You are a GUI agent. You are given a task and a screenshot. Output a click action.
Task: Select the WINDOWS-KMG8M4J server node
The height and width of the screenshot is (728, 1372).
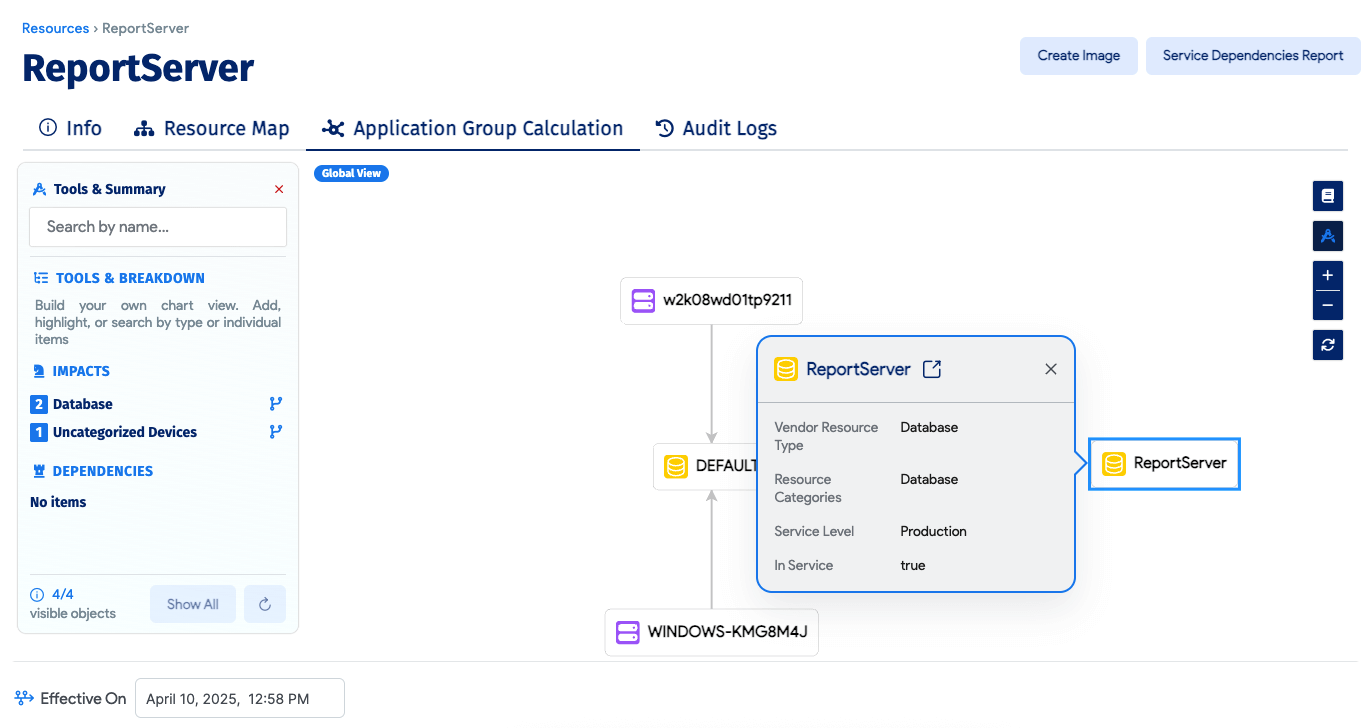(711, 632)
